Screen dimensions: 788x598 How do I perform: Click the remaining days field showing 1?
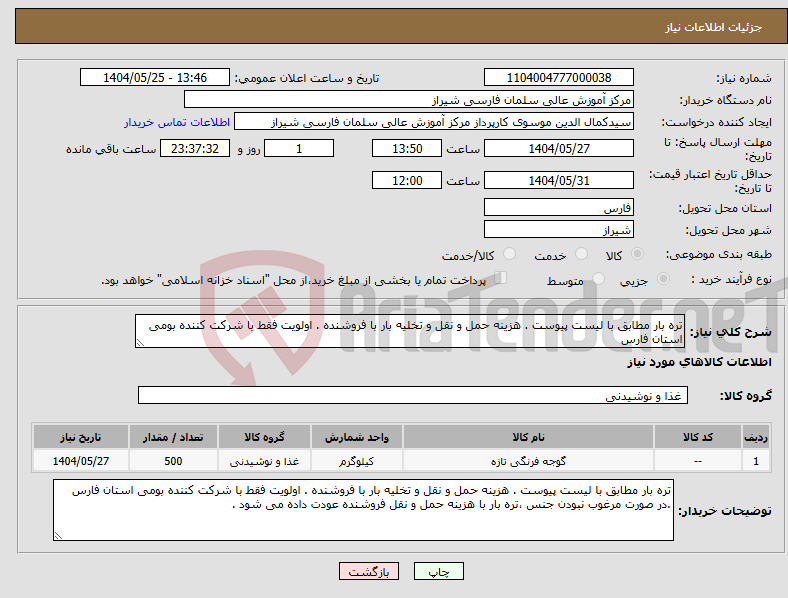pos(299,148)
